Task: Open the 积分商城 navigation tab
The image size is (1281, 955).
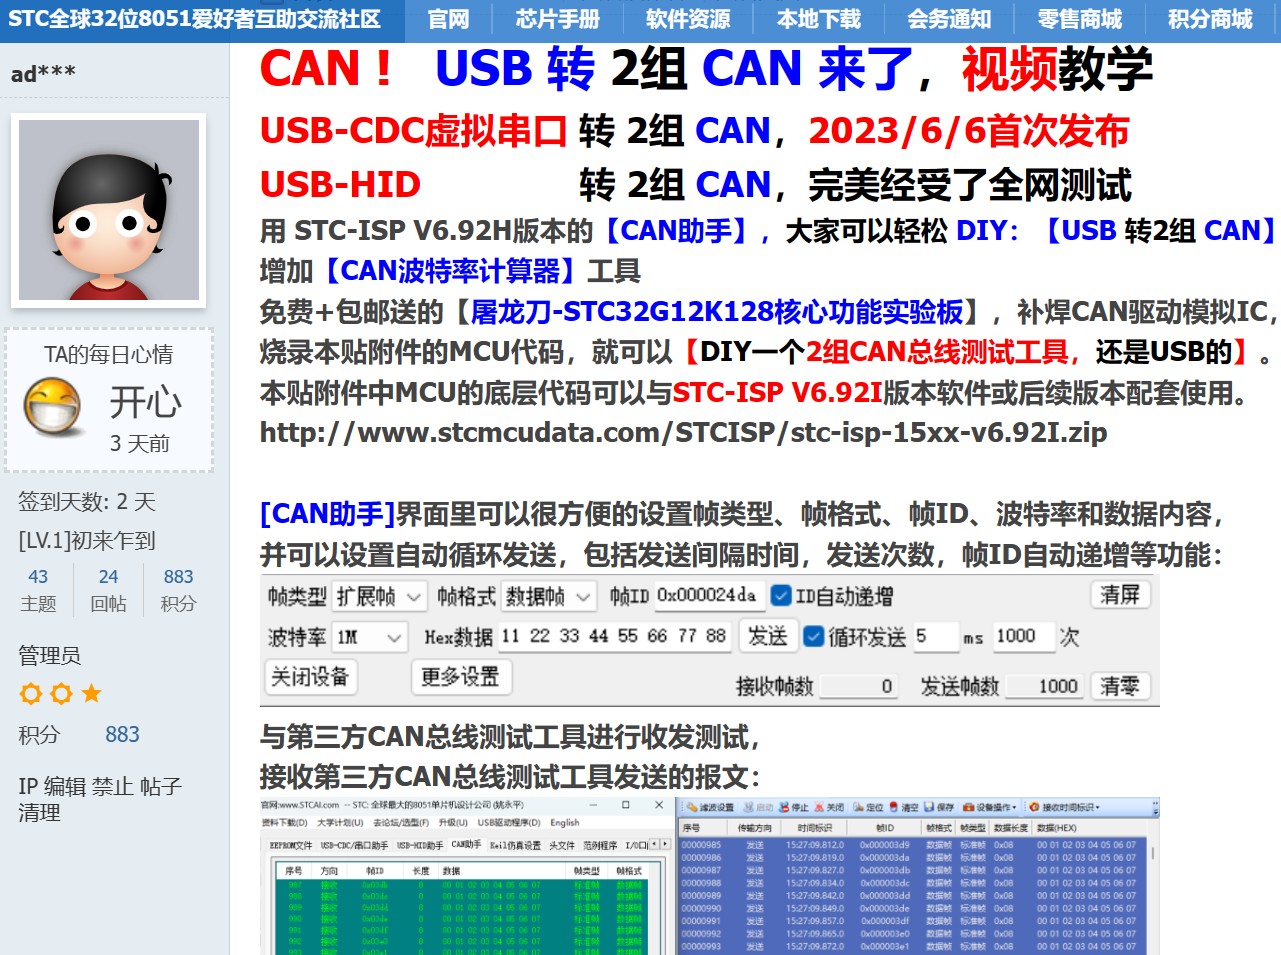Action: point(1210,19)
